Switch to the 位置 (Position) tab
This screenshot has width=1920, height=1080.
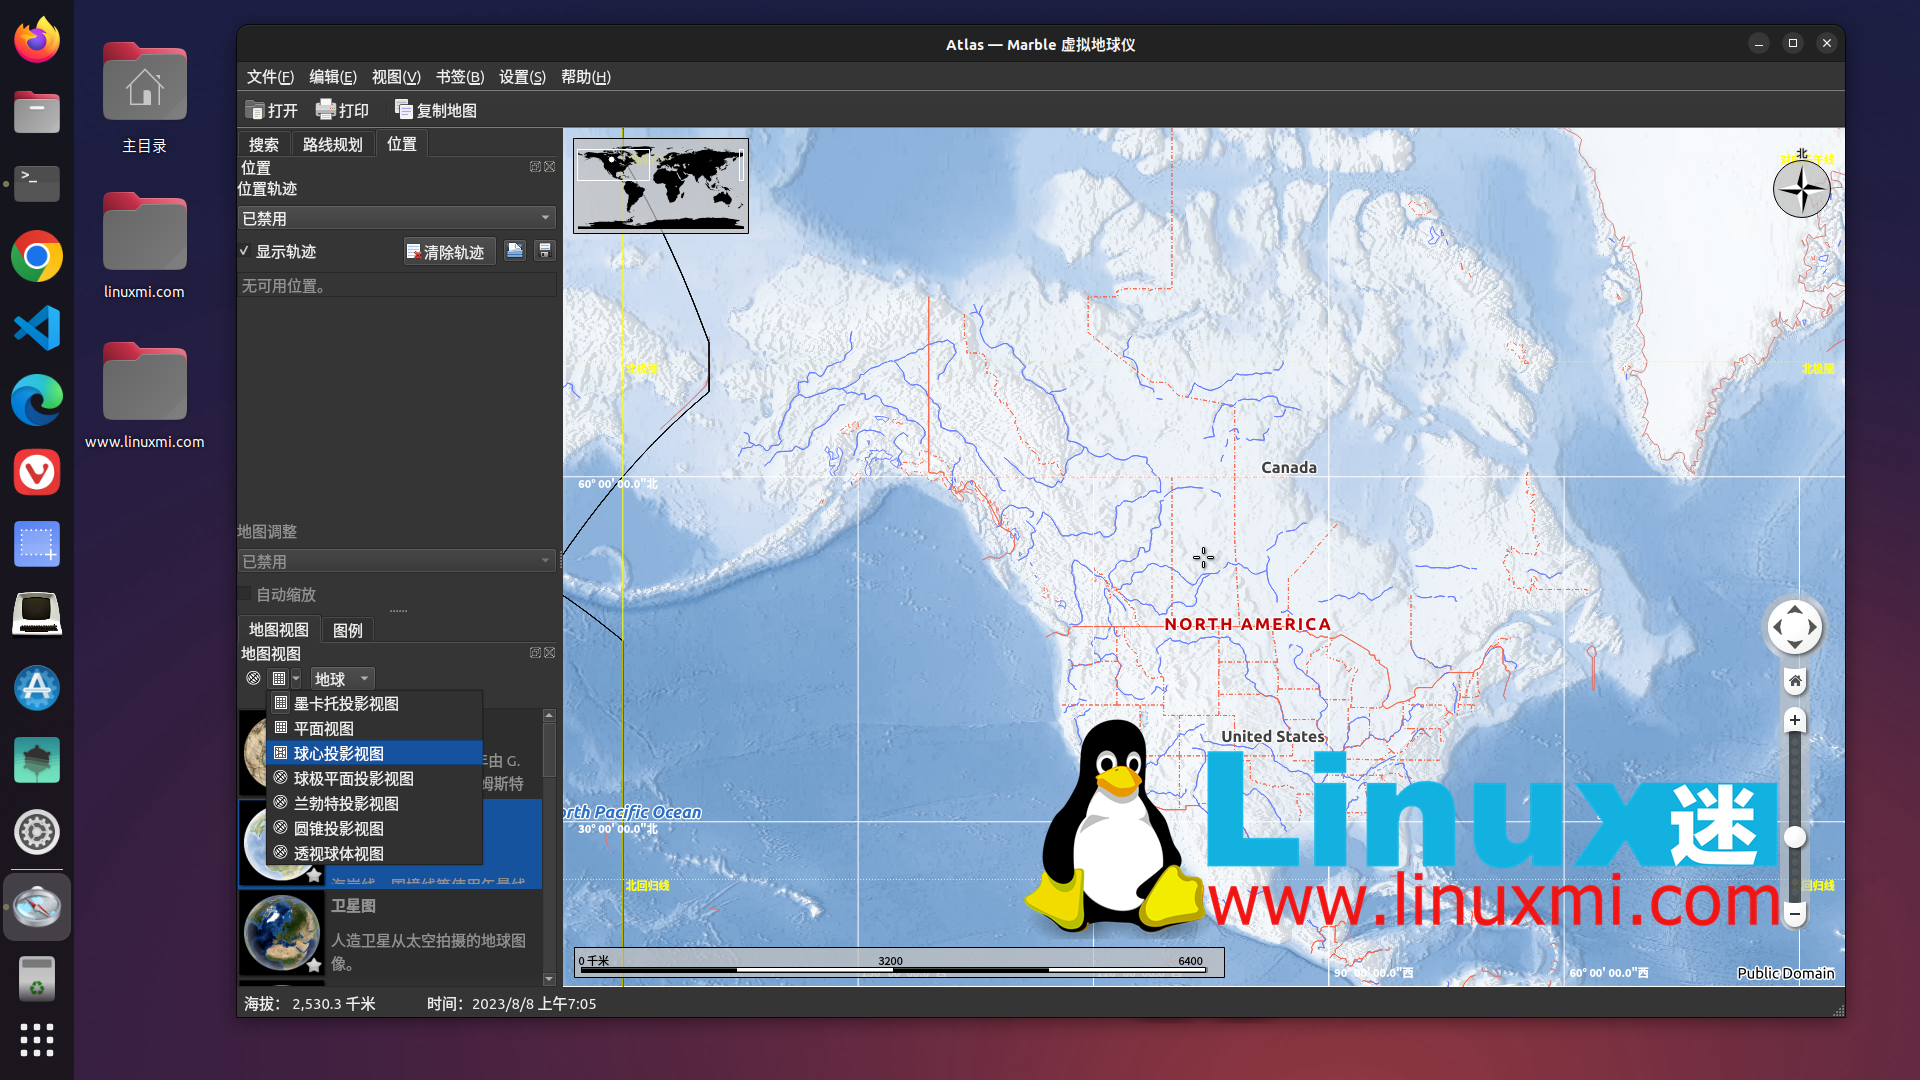402,144
